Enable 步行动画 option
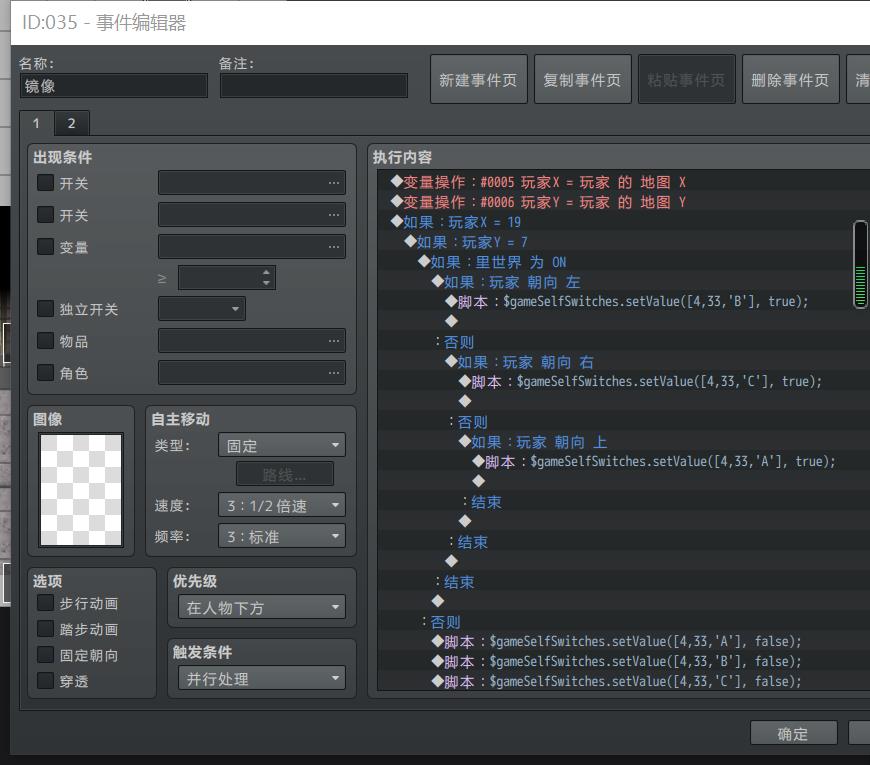Image resolution: width=870 pixels, height=765 pixels. click(x=45, y=602)
